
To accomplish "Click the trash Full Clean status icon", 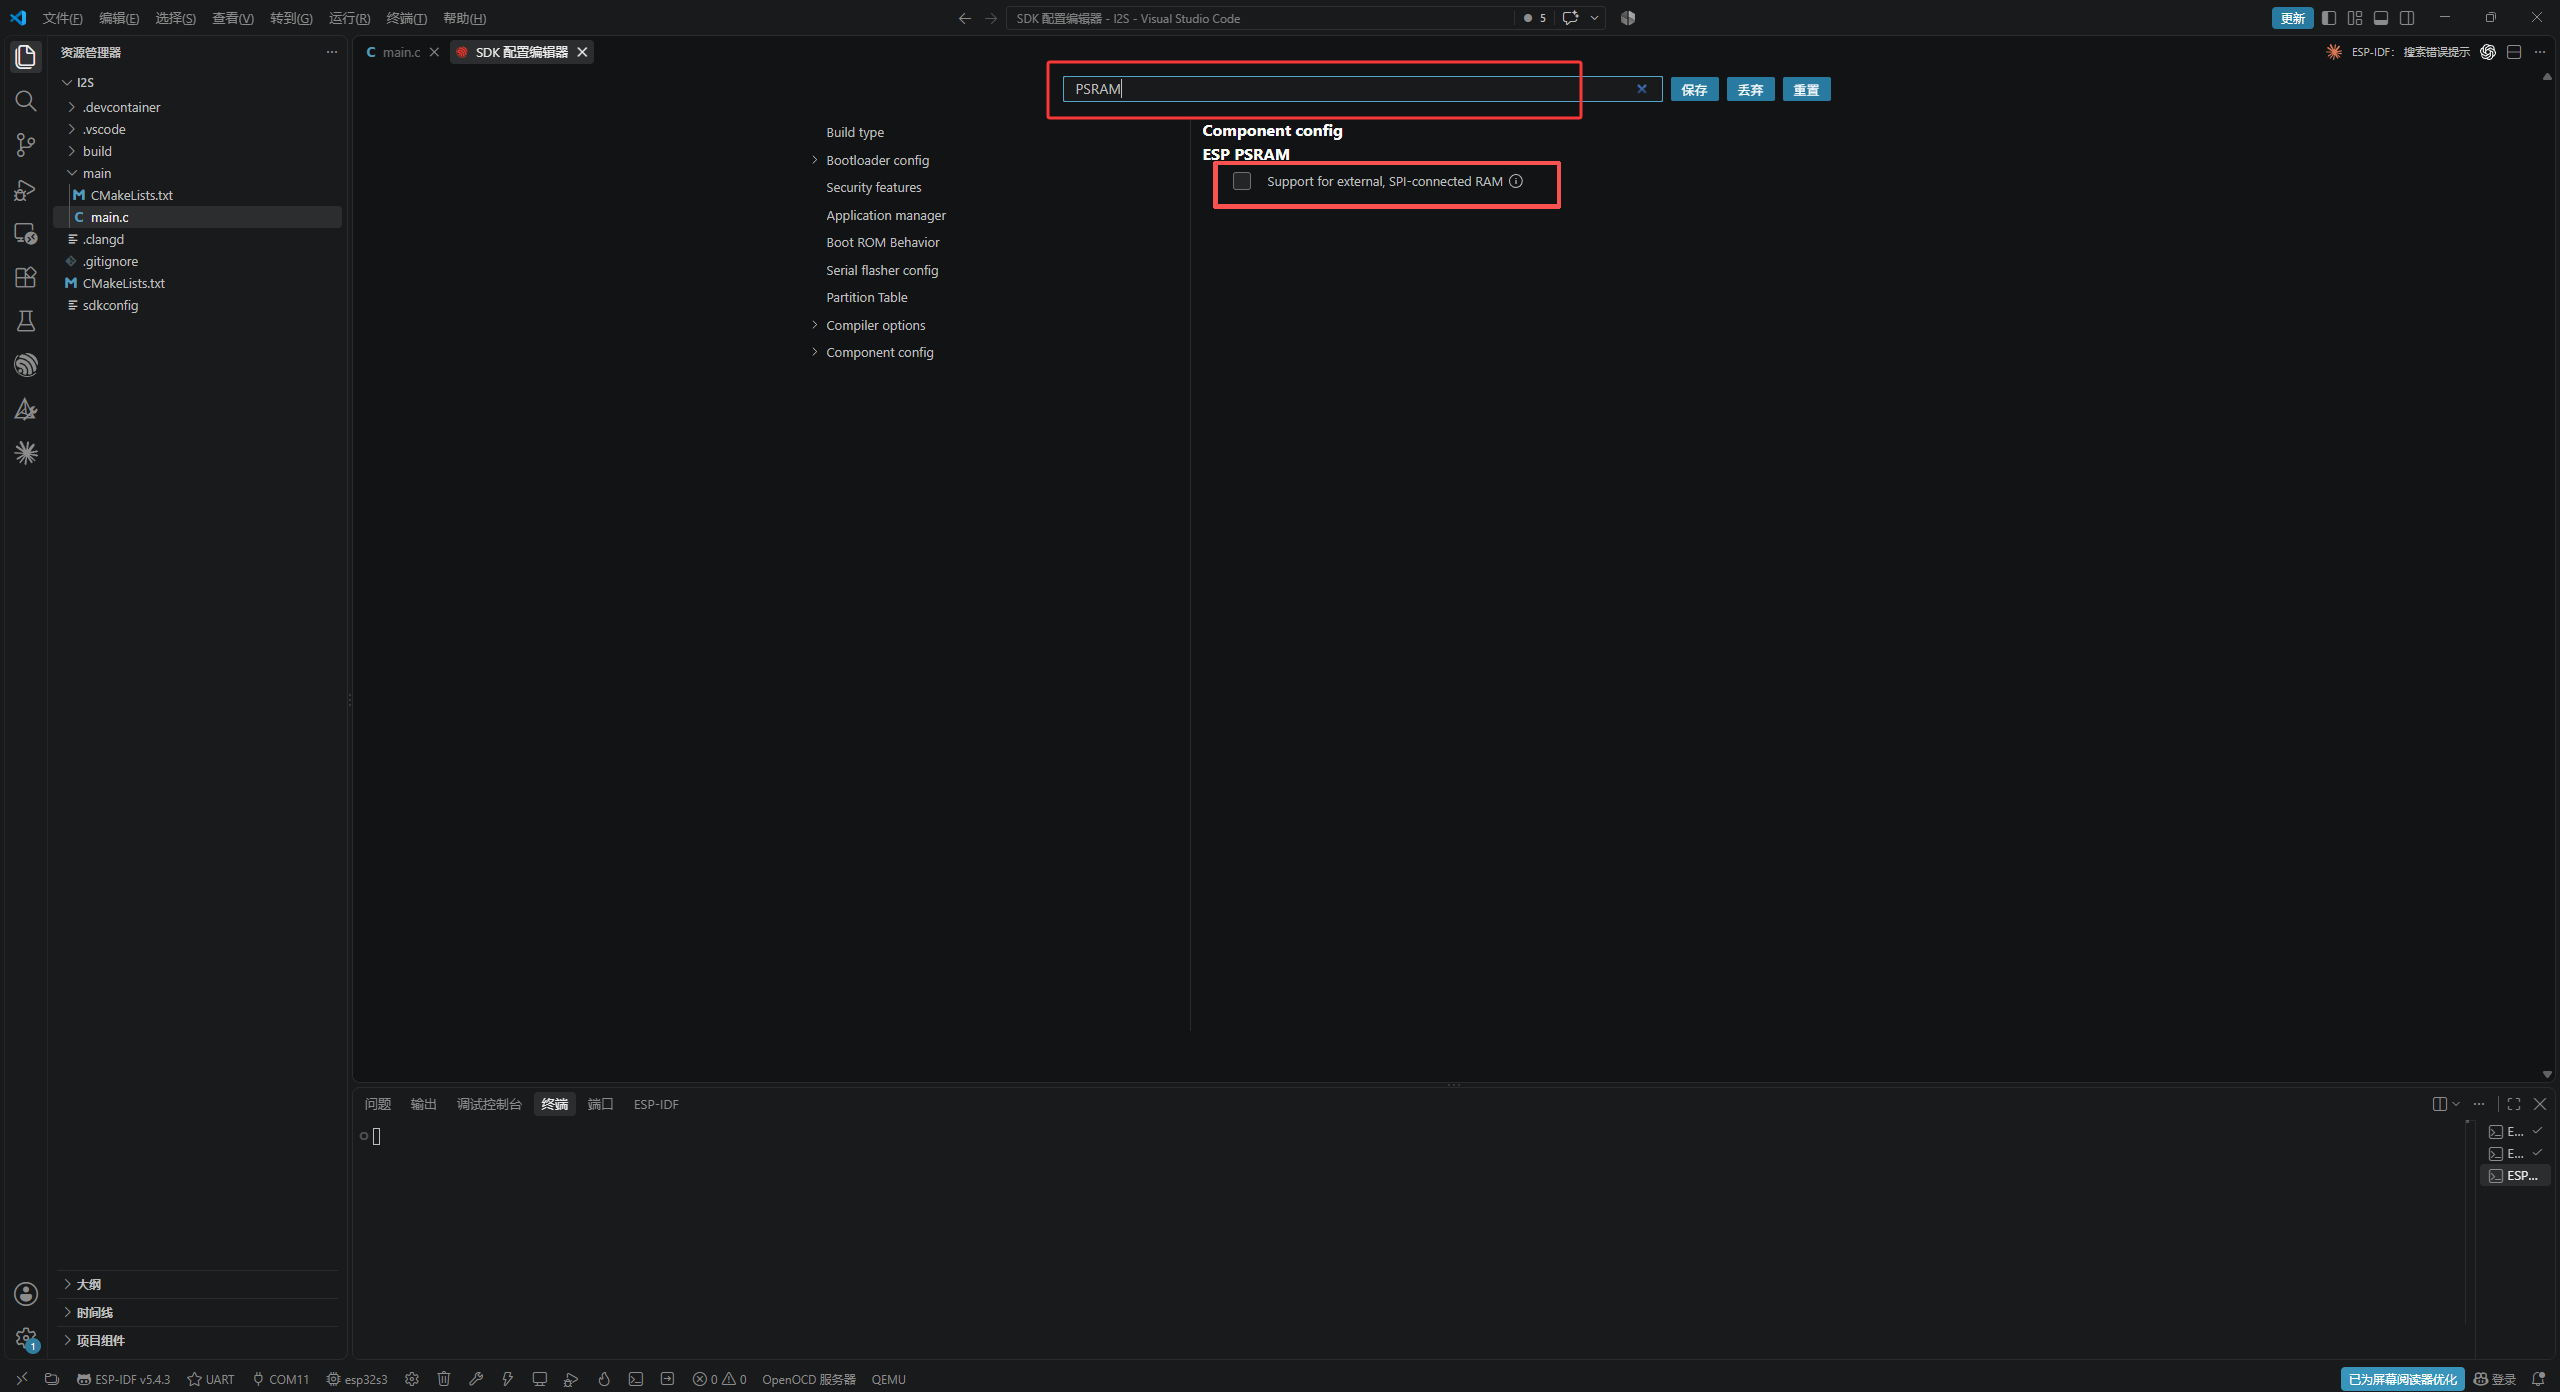I will click(x=444, y=1379).
